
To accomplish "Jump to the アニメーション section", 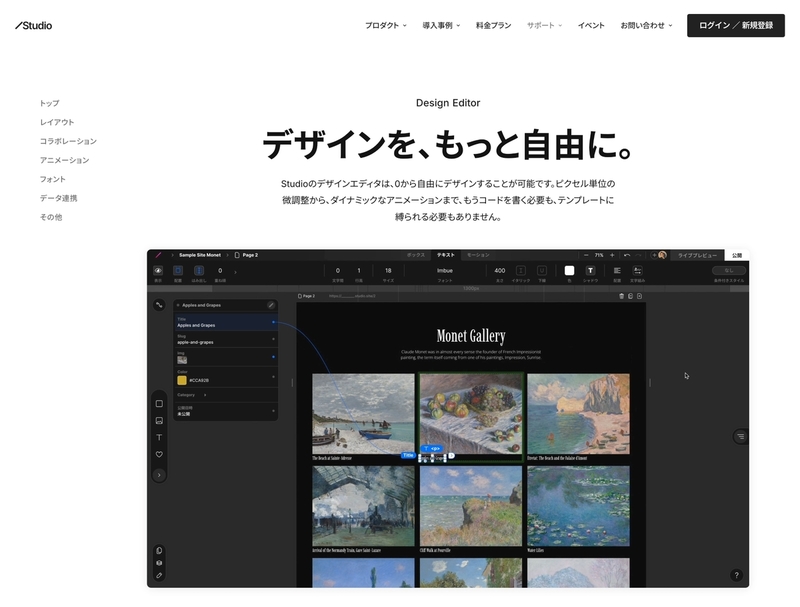I will [x=64, y=160].
